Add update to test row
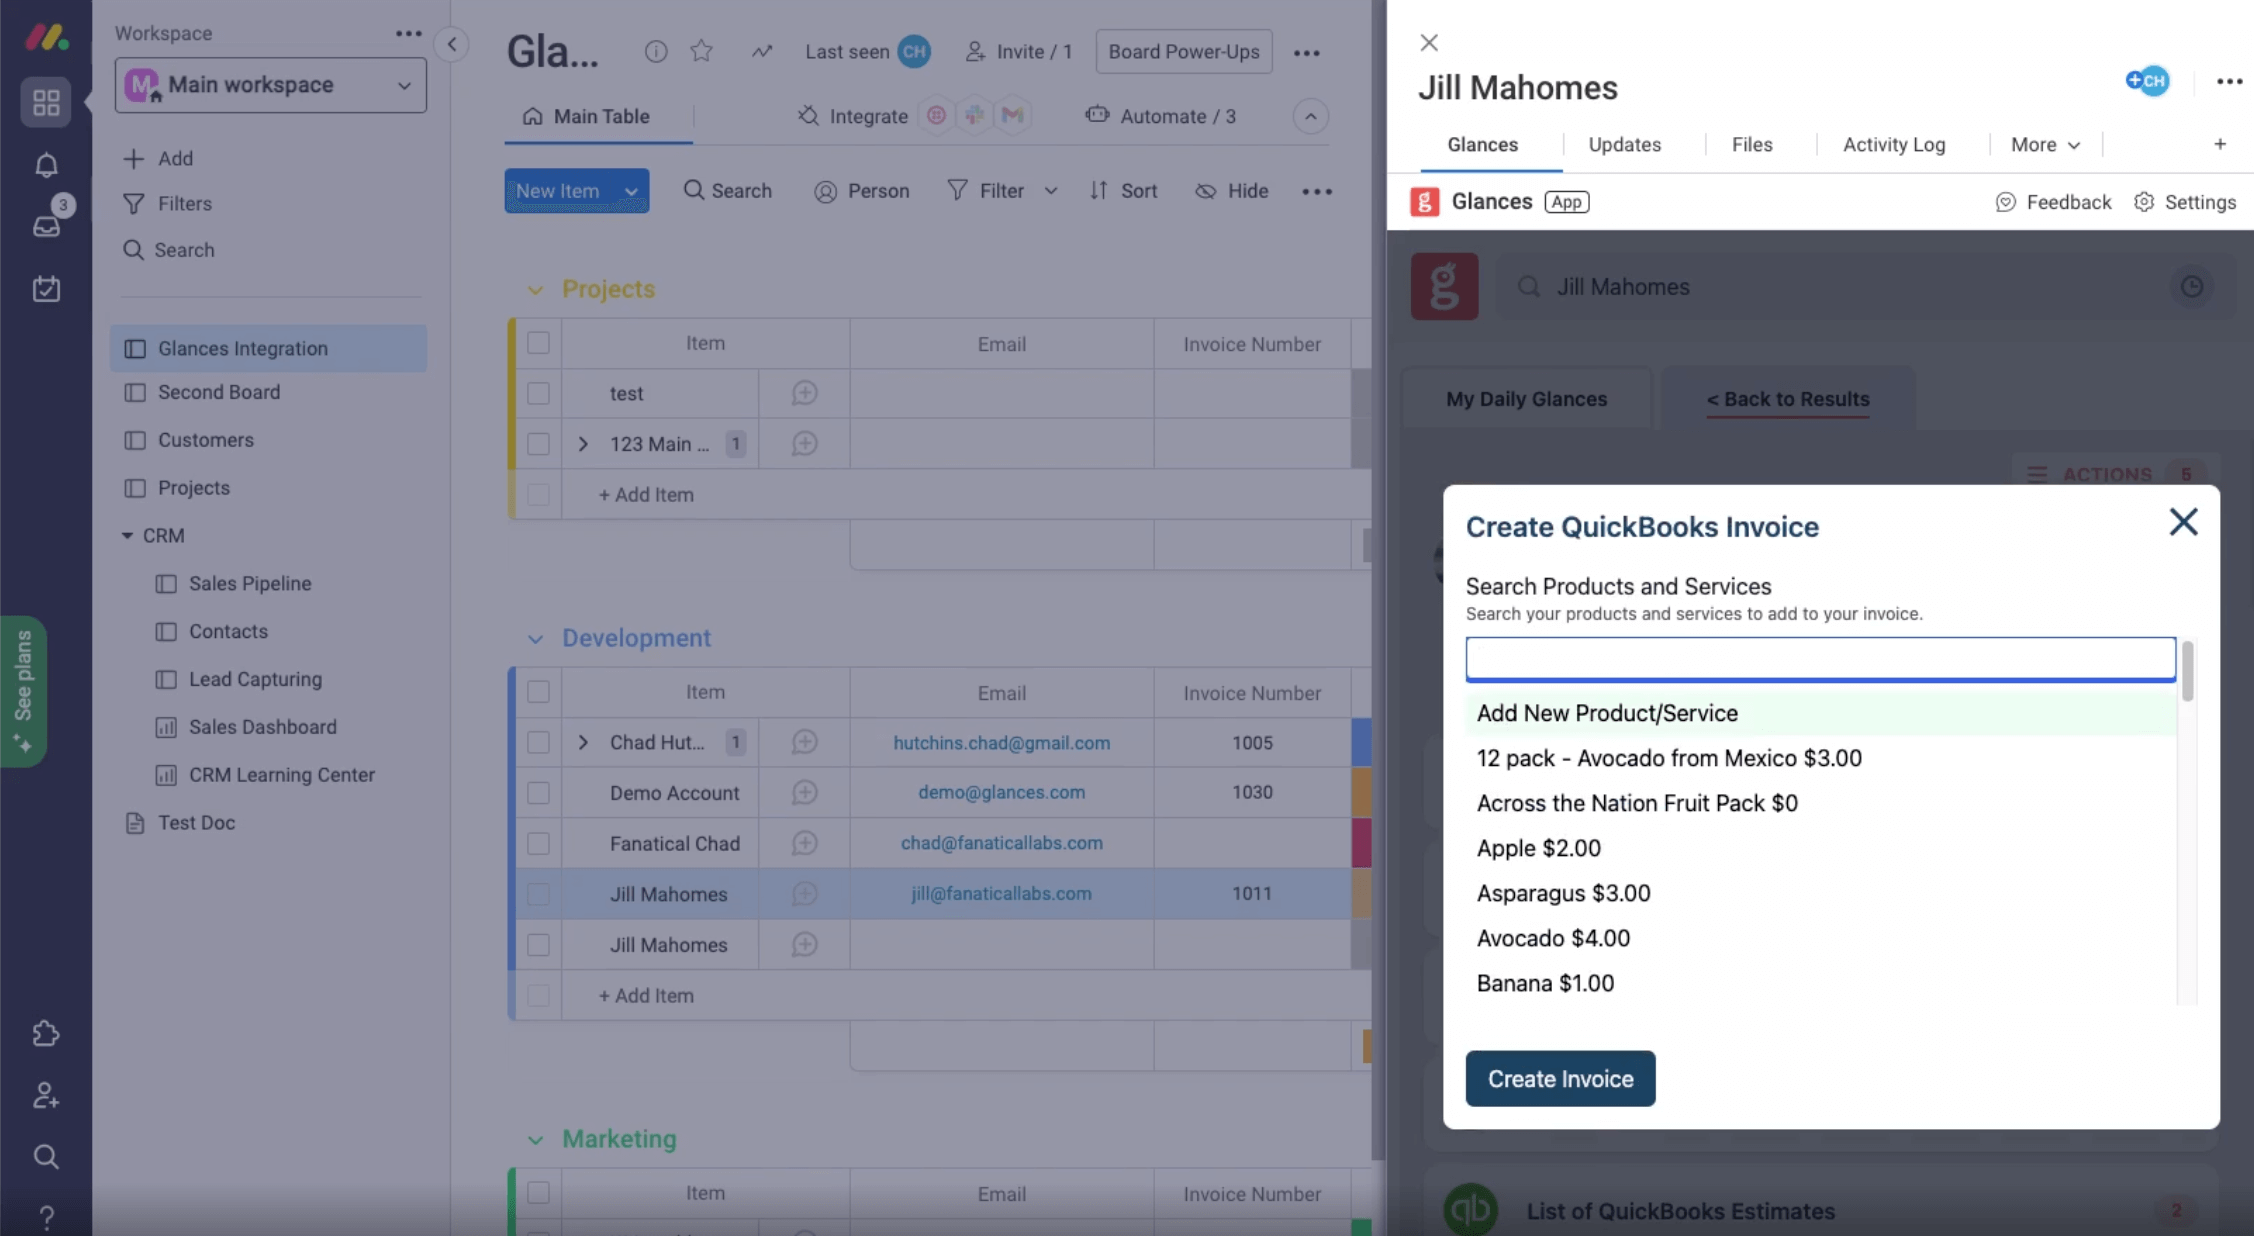 pyautogui.click(x=804, y=393)
